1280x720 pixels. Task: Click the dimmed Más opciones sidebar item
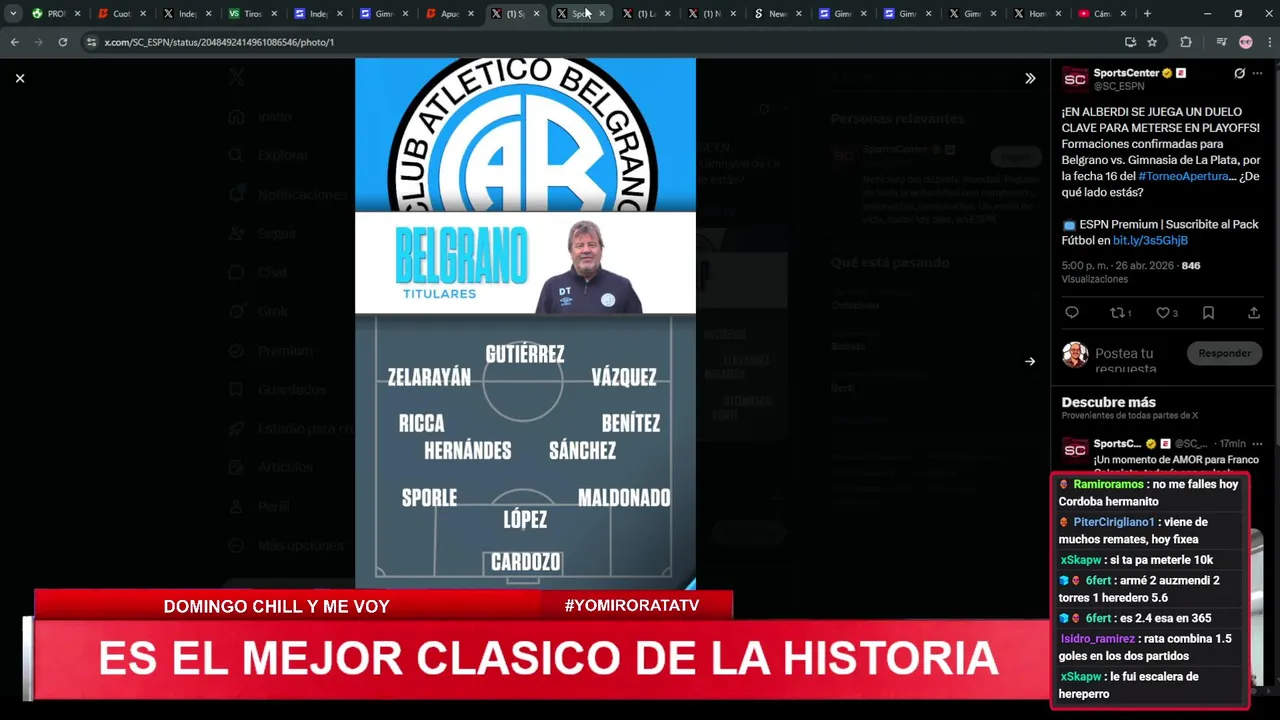pyautogui.click(x=286, y=545)
